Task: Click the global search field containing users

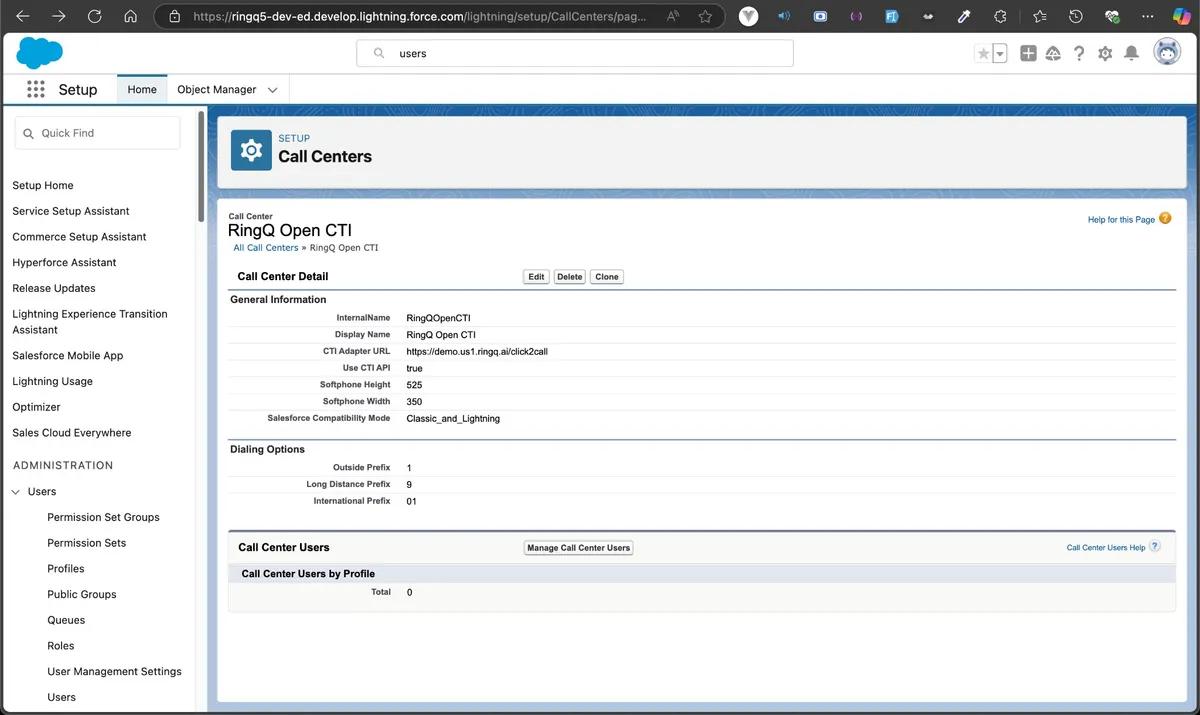Action: [x=575, y=53]
